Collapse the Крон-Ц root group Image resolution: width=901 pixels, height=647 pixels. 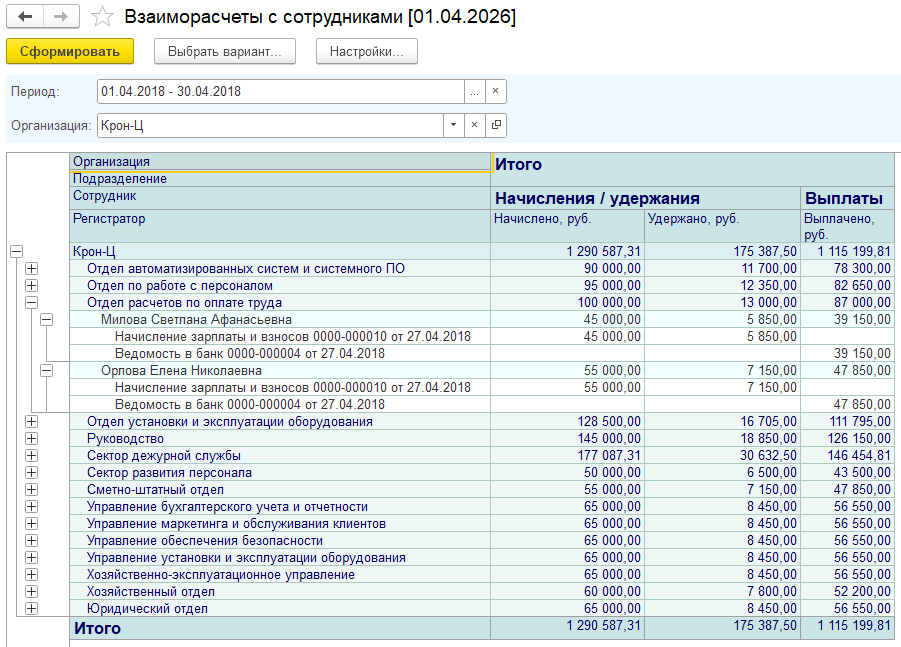(16, 252)
